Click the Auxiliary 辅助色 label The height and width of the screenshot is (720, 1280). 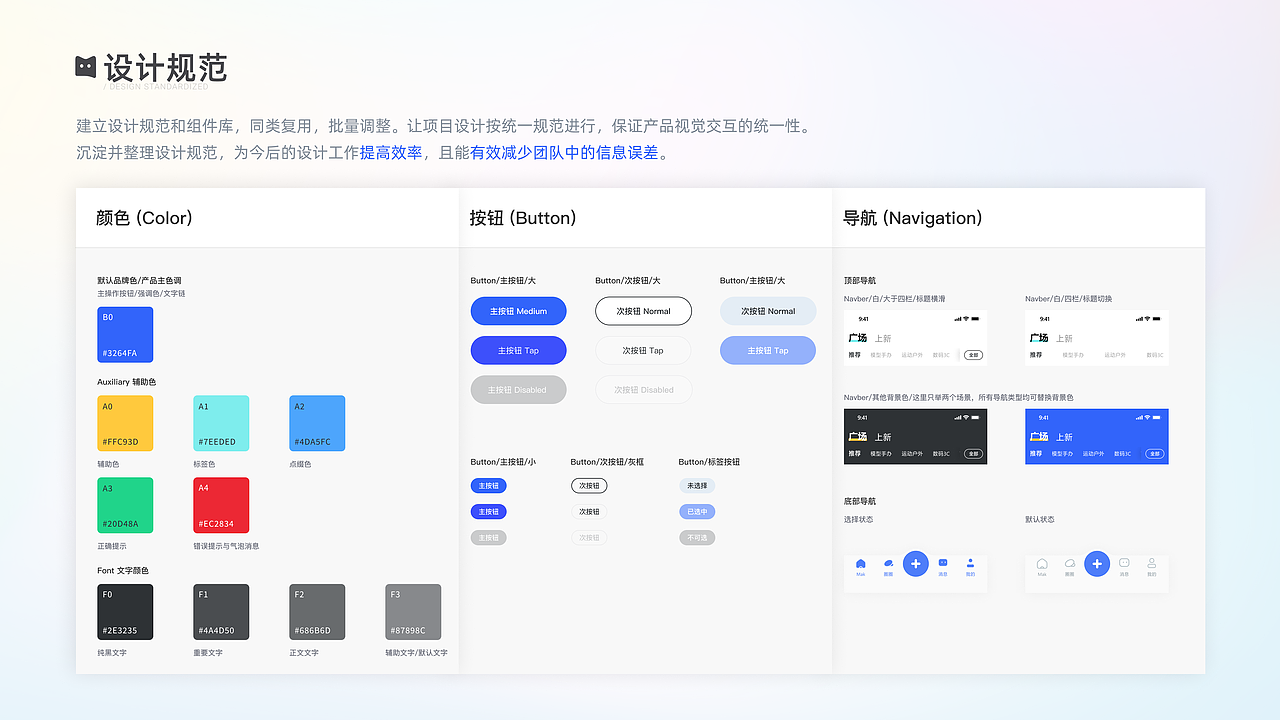[127, 382]
